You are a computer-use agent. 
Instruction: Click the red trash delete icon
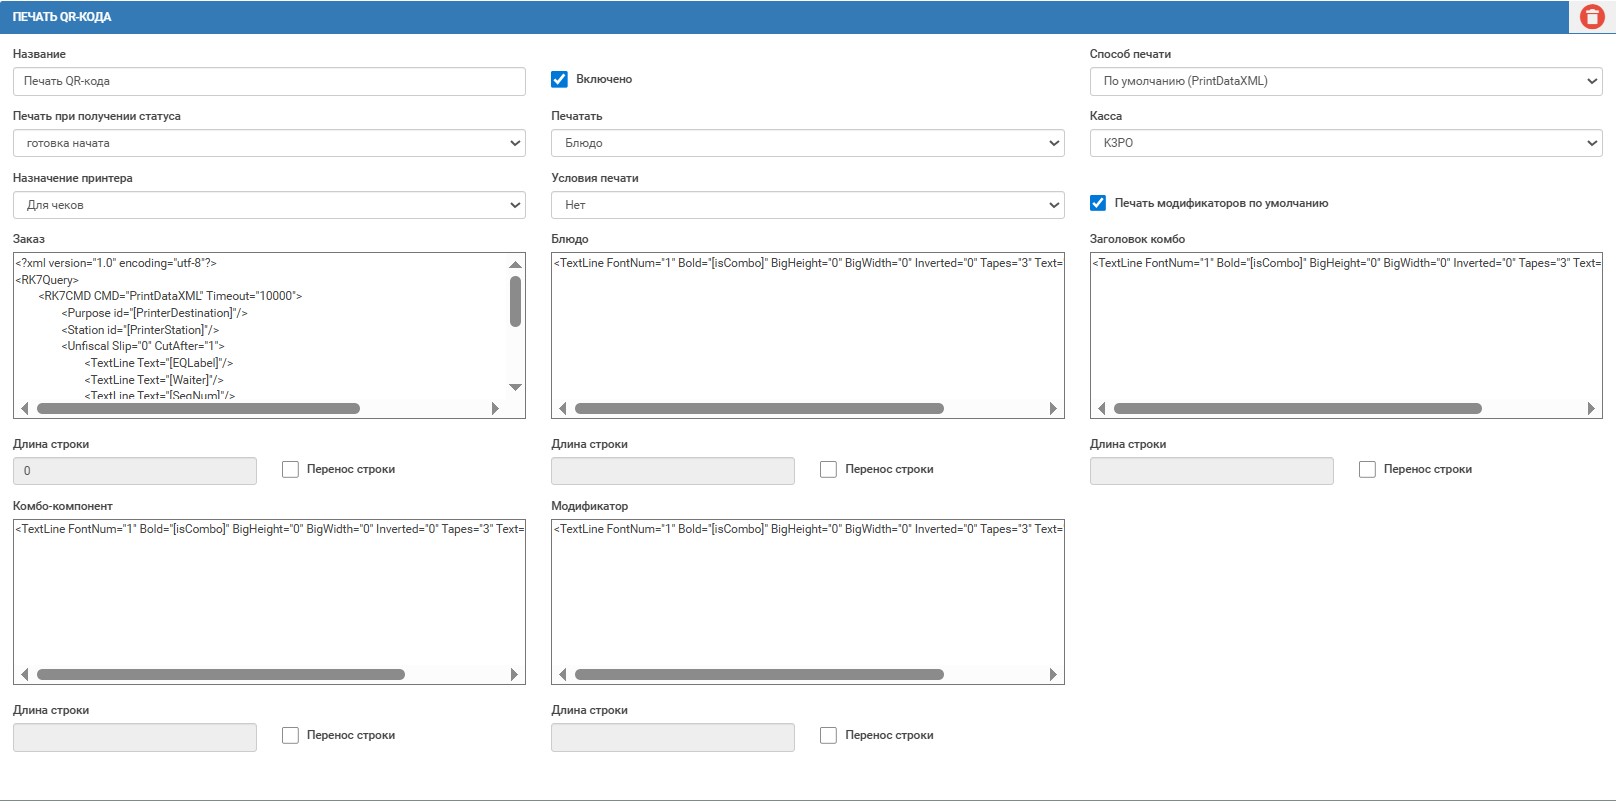tap(1591, 17)
